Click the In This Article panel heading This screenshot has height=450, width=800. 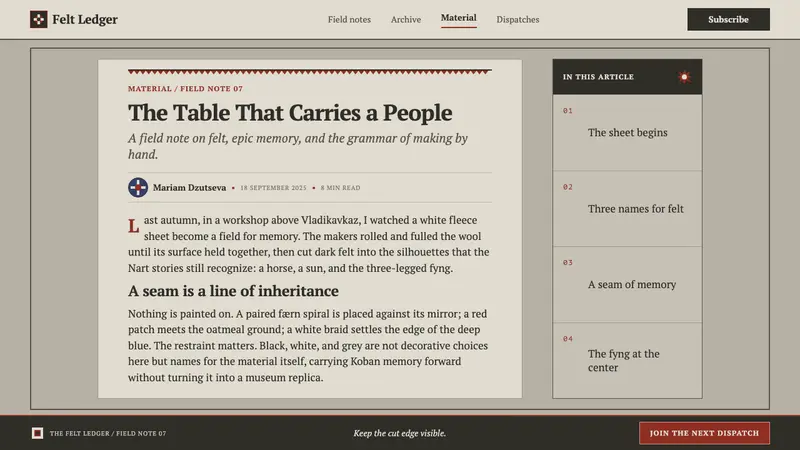[598, 77]
